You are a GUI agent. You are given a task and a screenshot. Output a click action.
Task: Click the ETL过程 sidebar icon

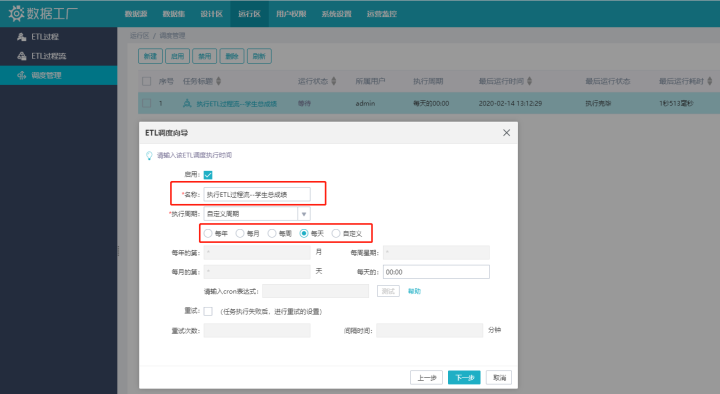tap(22, 37)
